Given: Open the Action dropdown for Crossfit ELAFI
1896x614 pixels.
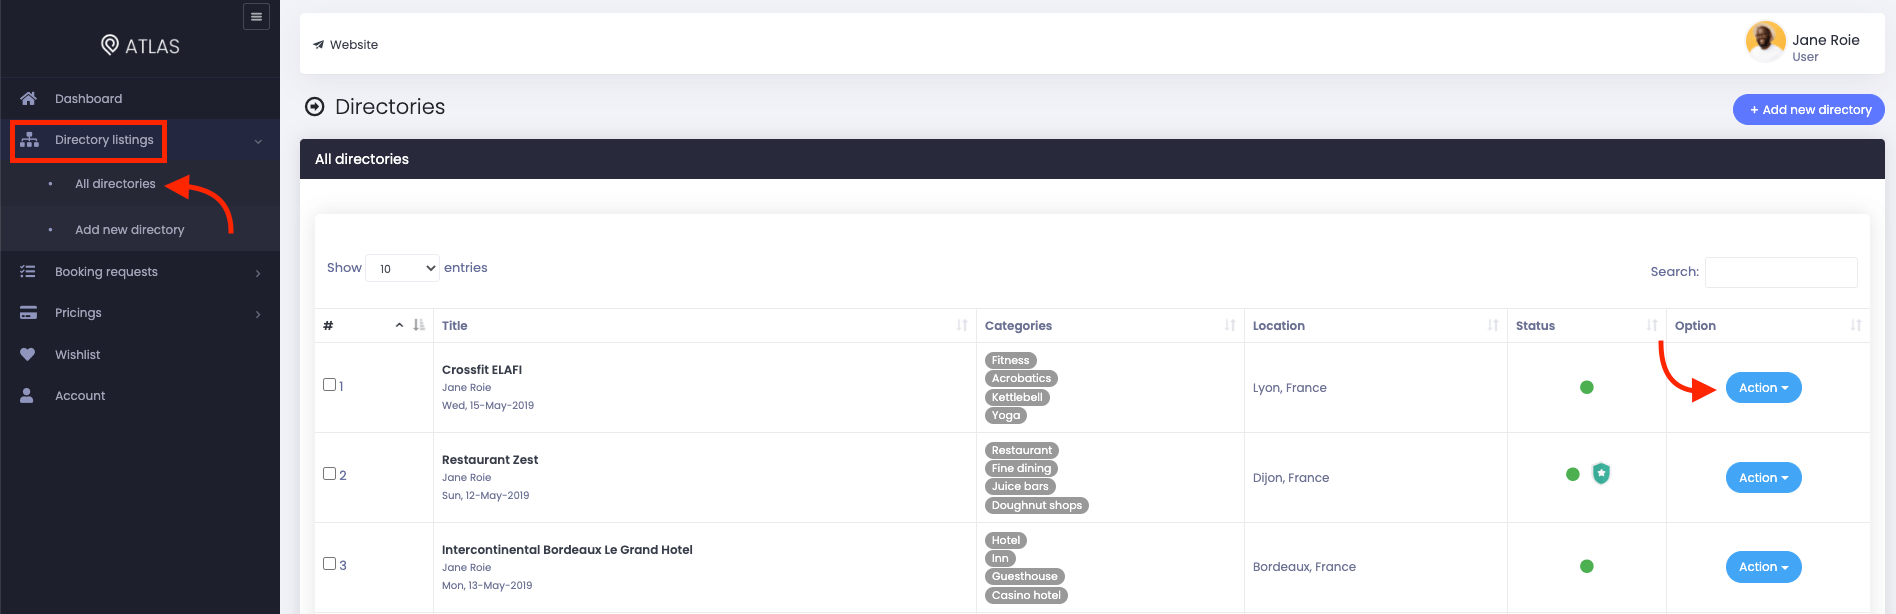Looking at the screenshot, I should pyautogui.click(x=1763, y=388).
